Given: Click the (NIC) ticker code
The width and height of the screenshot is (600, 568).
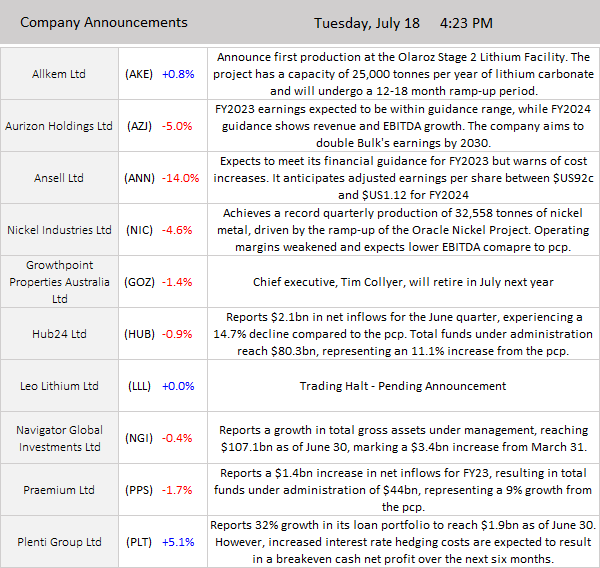Looking at the screenshot, I should [x=139, y=230].
